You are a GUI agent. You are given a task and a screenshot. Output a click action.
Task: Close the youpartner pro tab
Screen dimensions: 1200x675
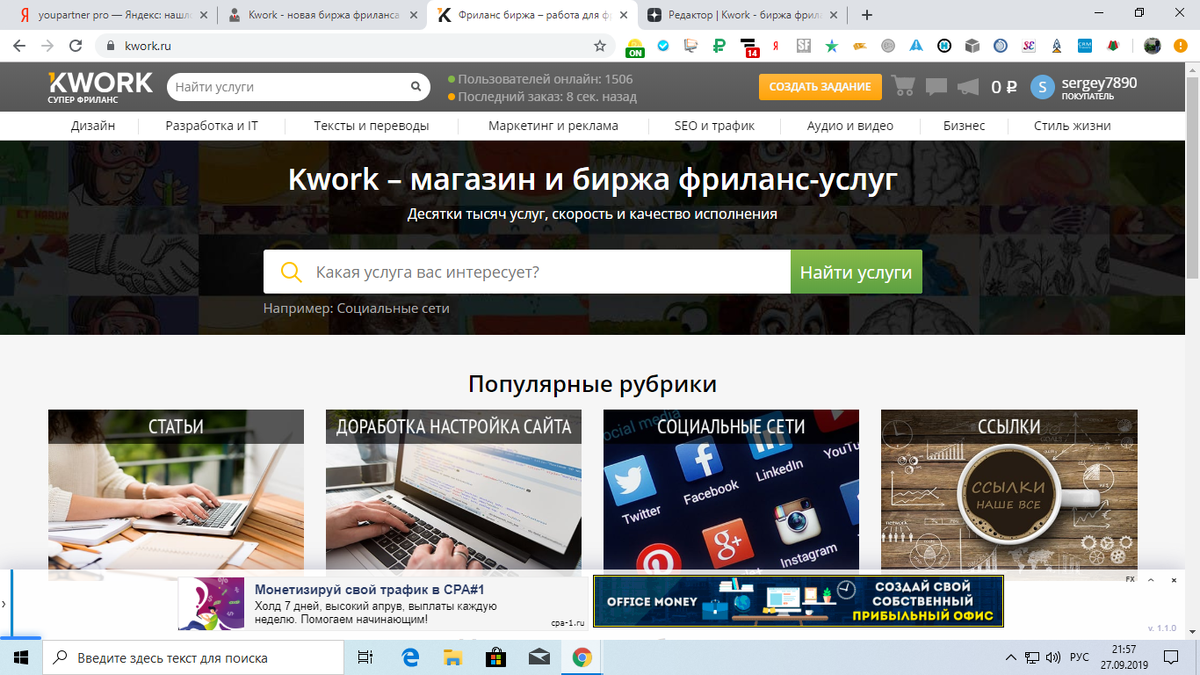coord(204,15)
